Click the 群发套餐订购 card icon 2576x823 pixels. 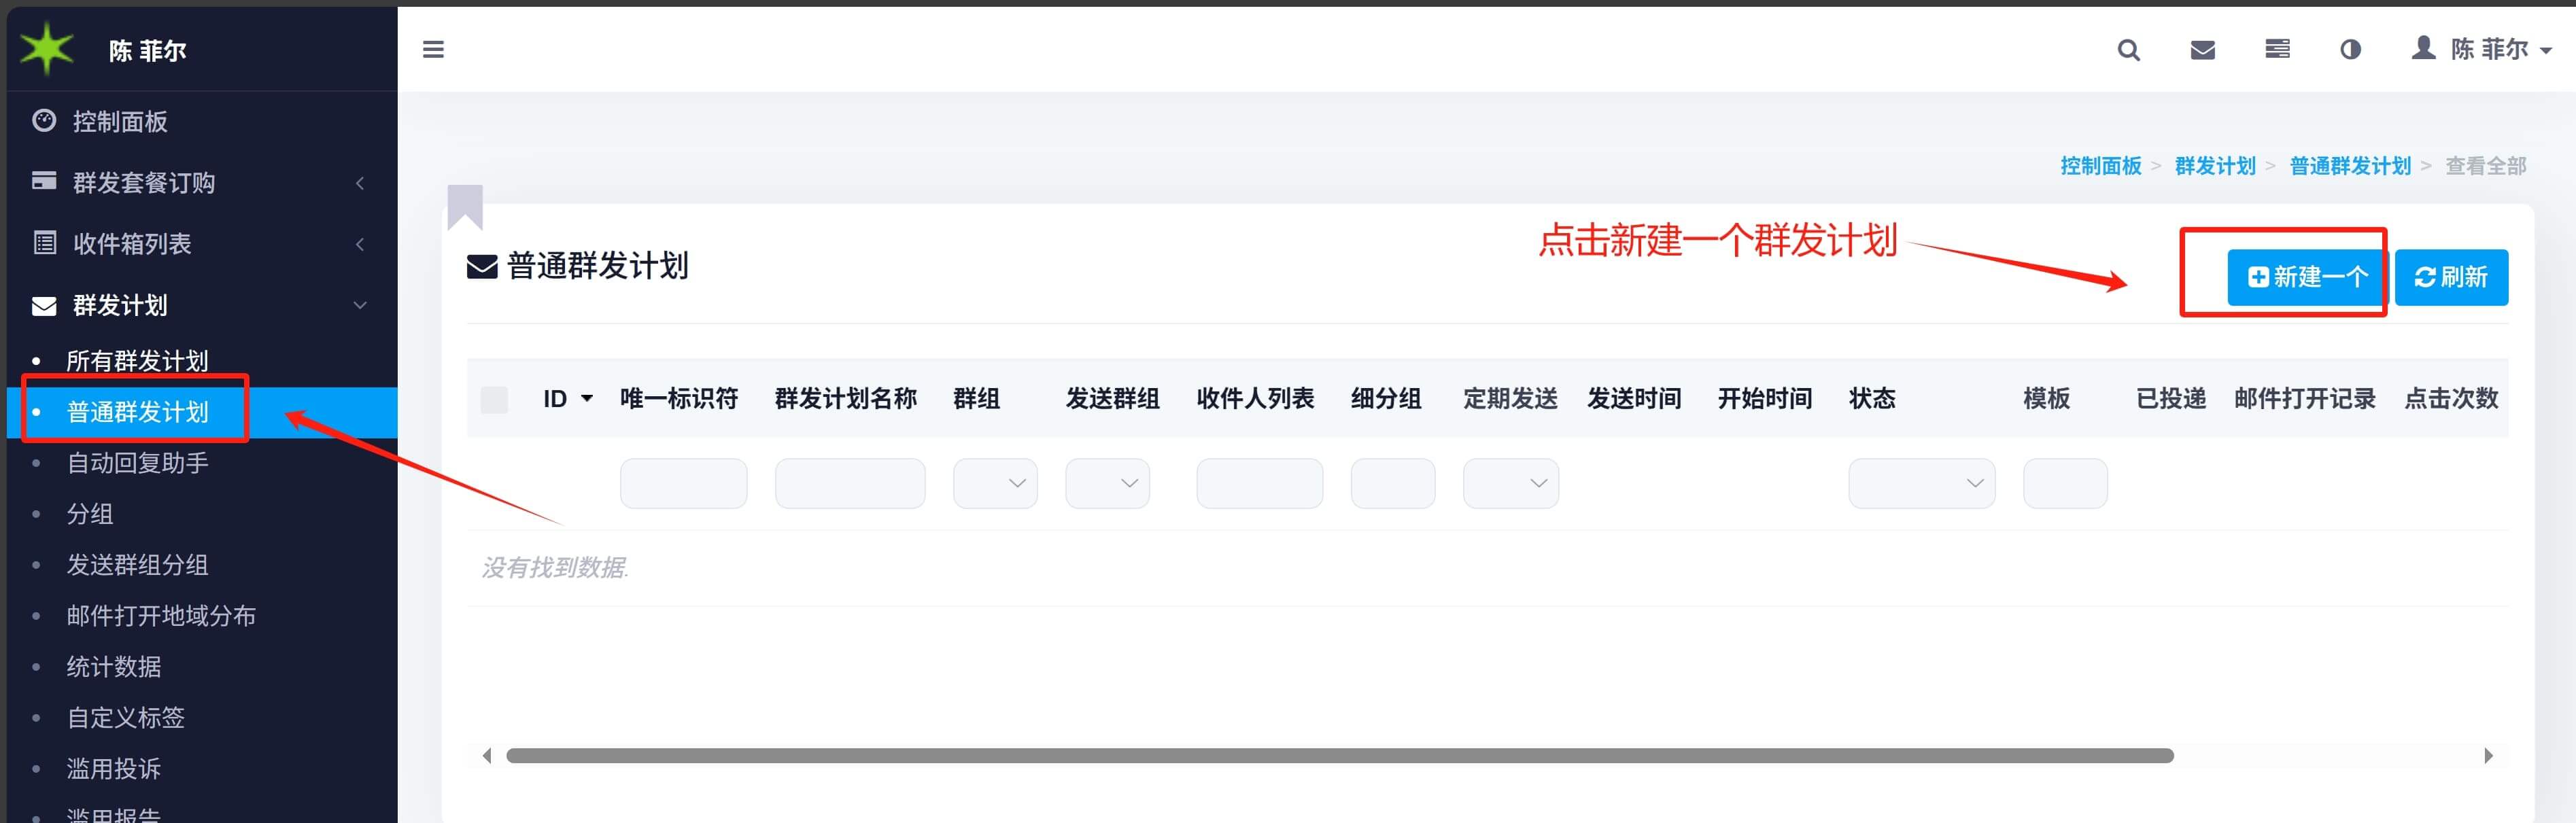coord(44,181)
